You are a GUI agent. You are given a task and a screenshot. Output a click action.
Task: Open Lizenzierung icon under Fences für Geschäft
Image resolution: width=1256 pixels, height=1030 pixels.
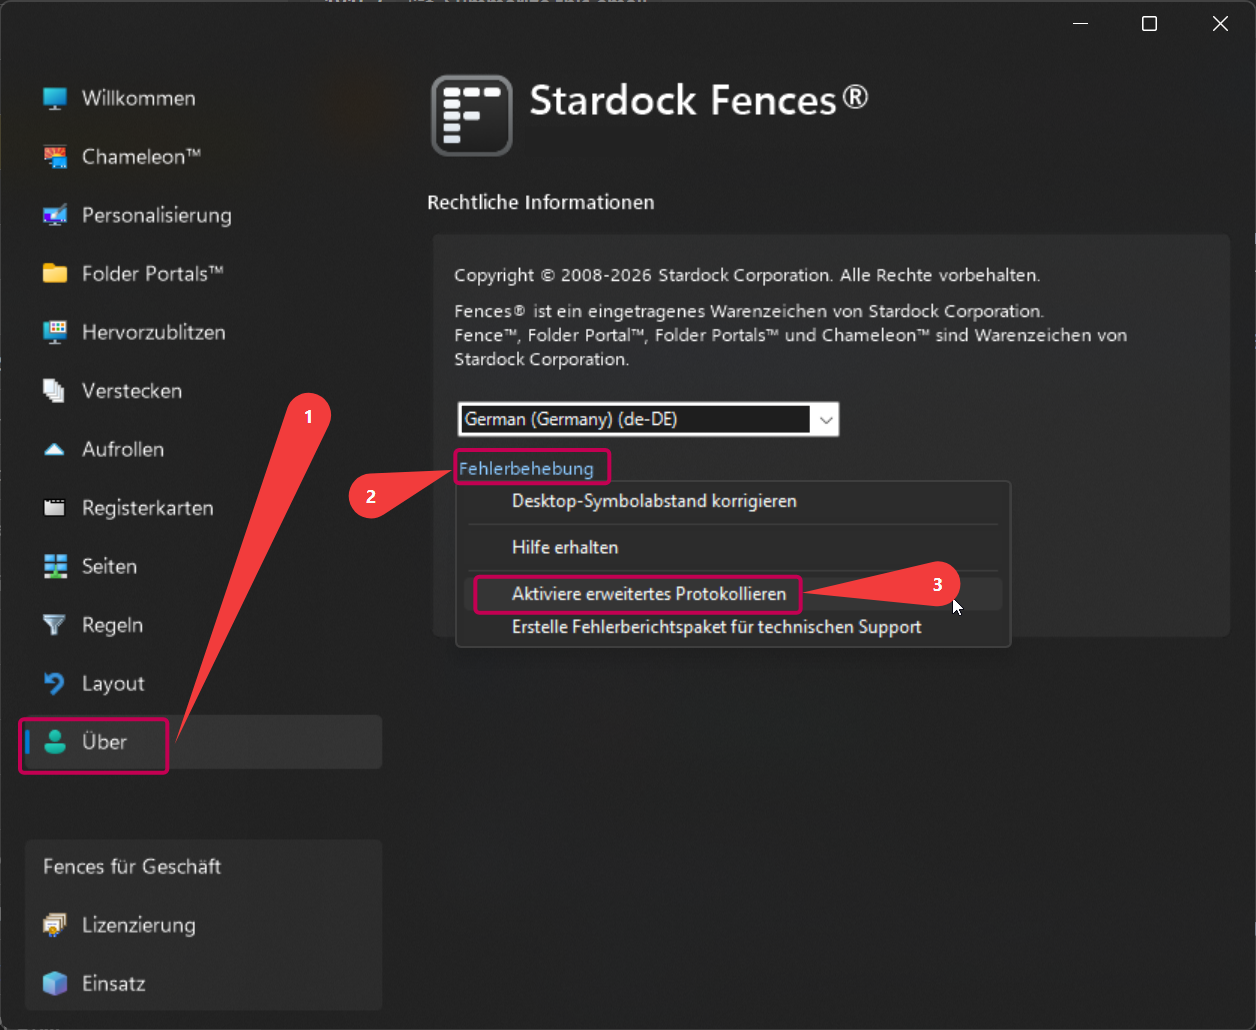pos(55,925)
